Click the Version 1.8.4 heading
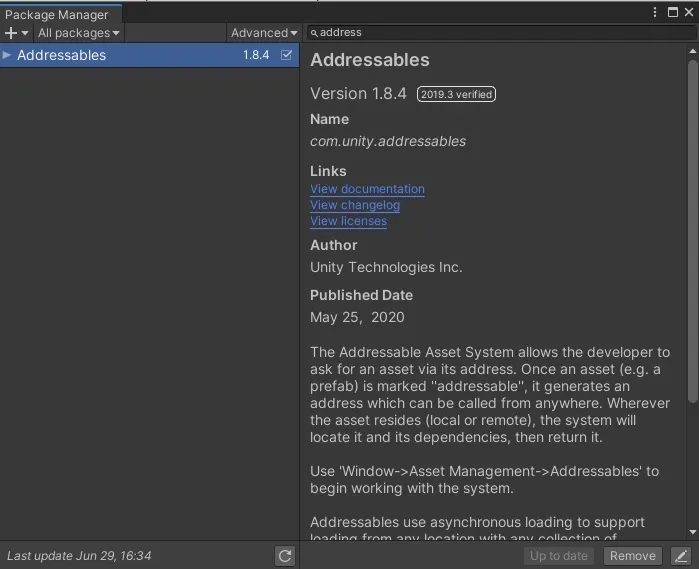This screenshot has width=699, height=569. pos(358,94)
